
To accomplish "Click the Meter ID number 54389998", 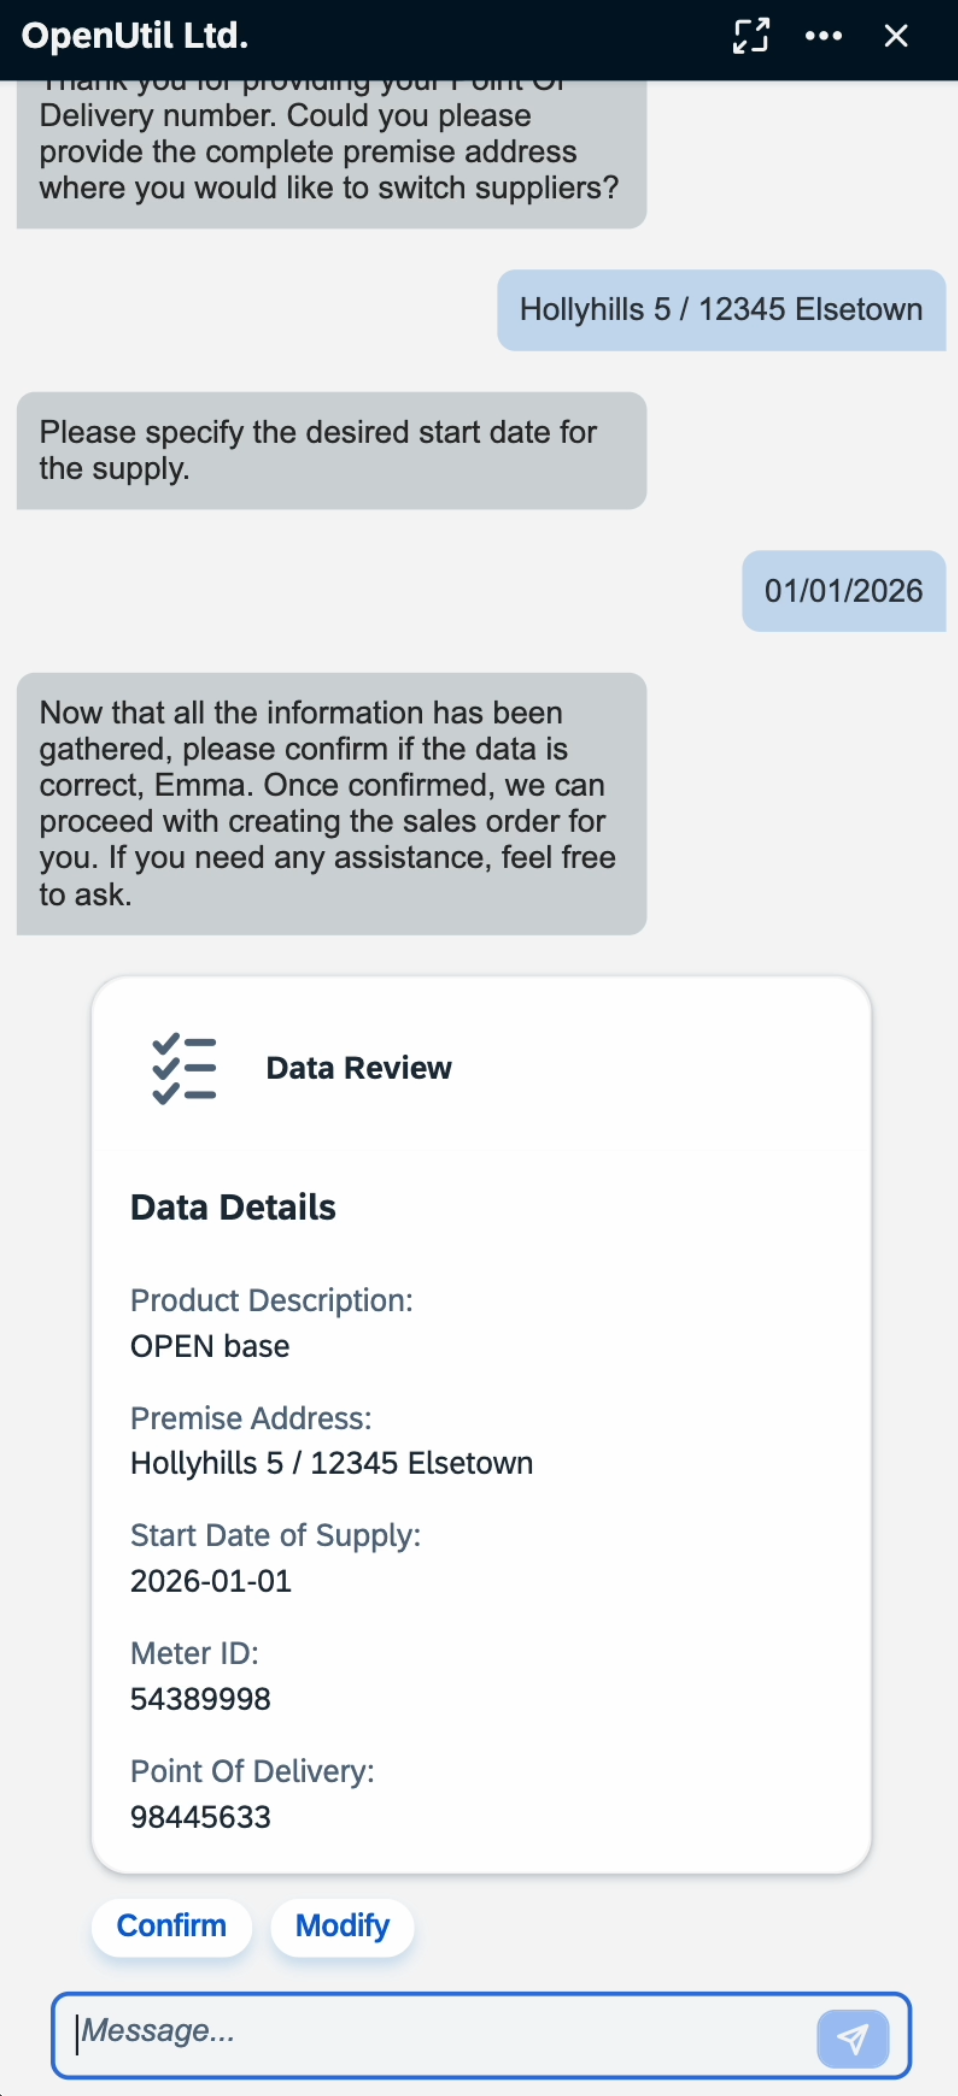I will (200, 1699).
